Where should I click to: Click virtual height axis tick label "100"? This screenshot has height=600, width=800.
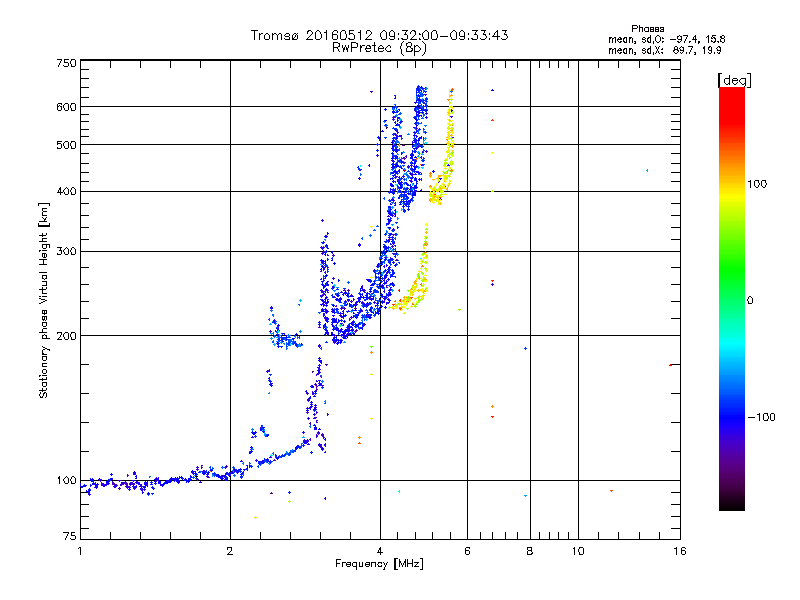[66, 480]
